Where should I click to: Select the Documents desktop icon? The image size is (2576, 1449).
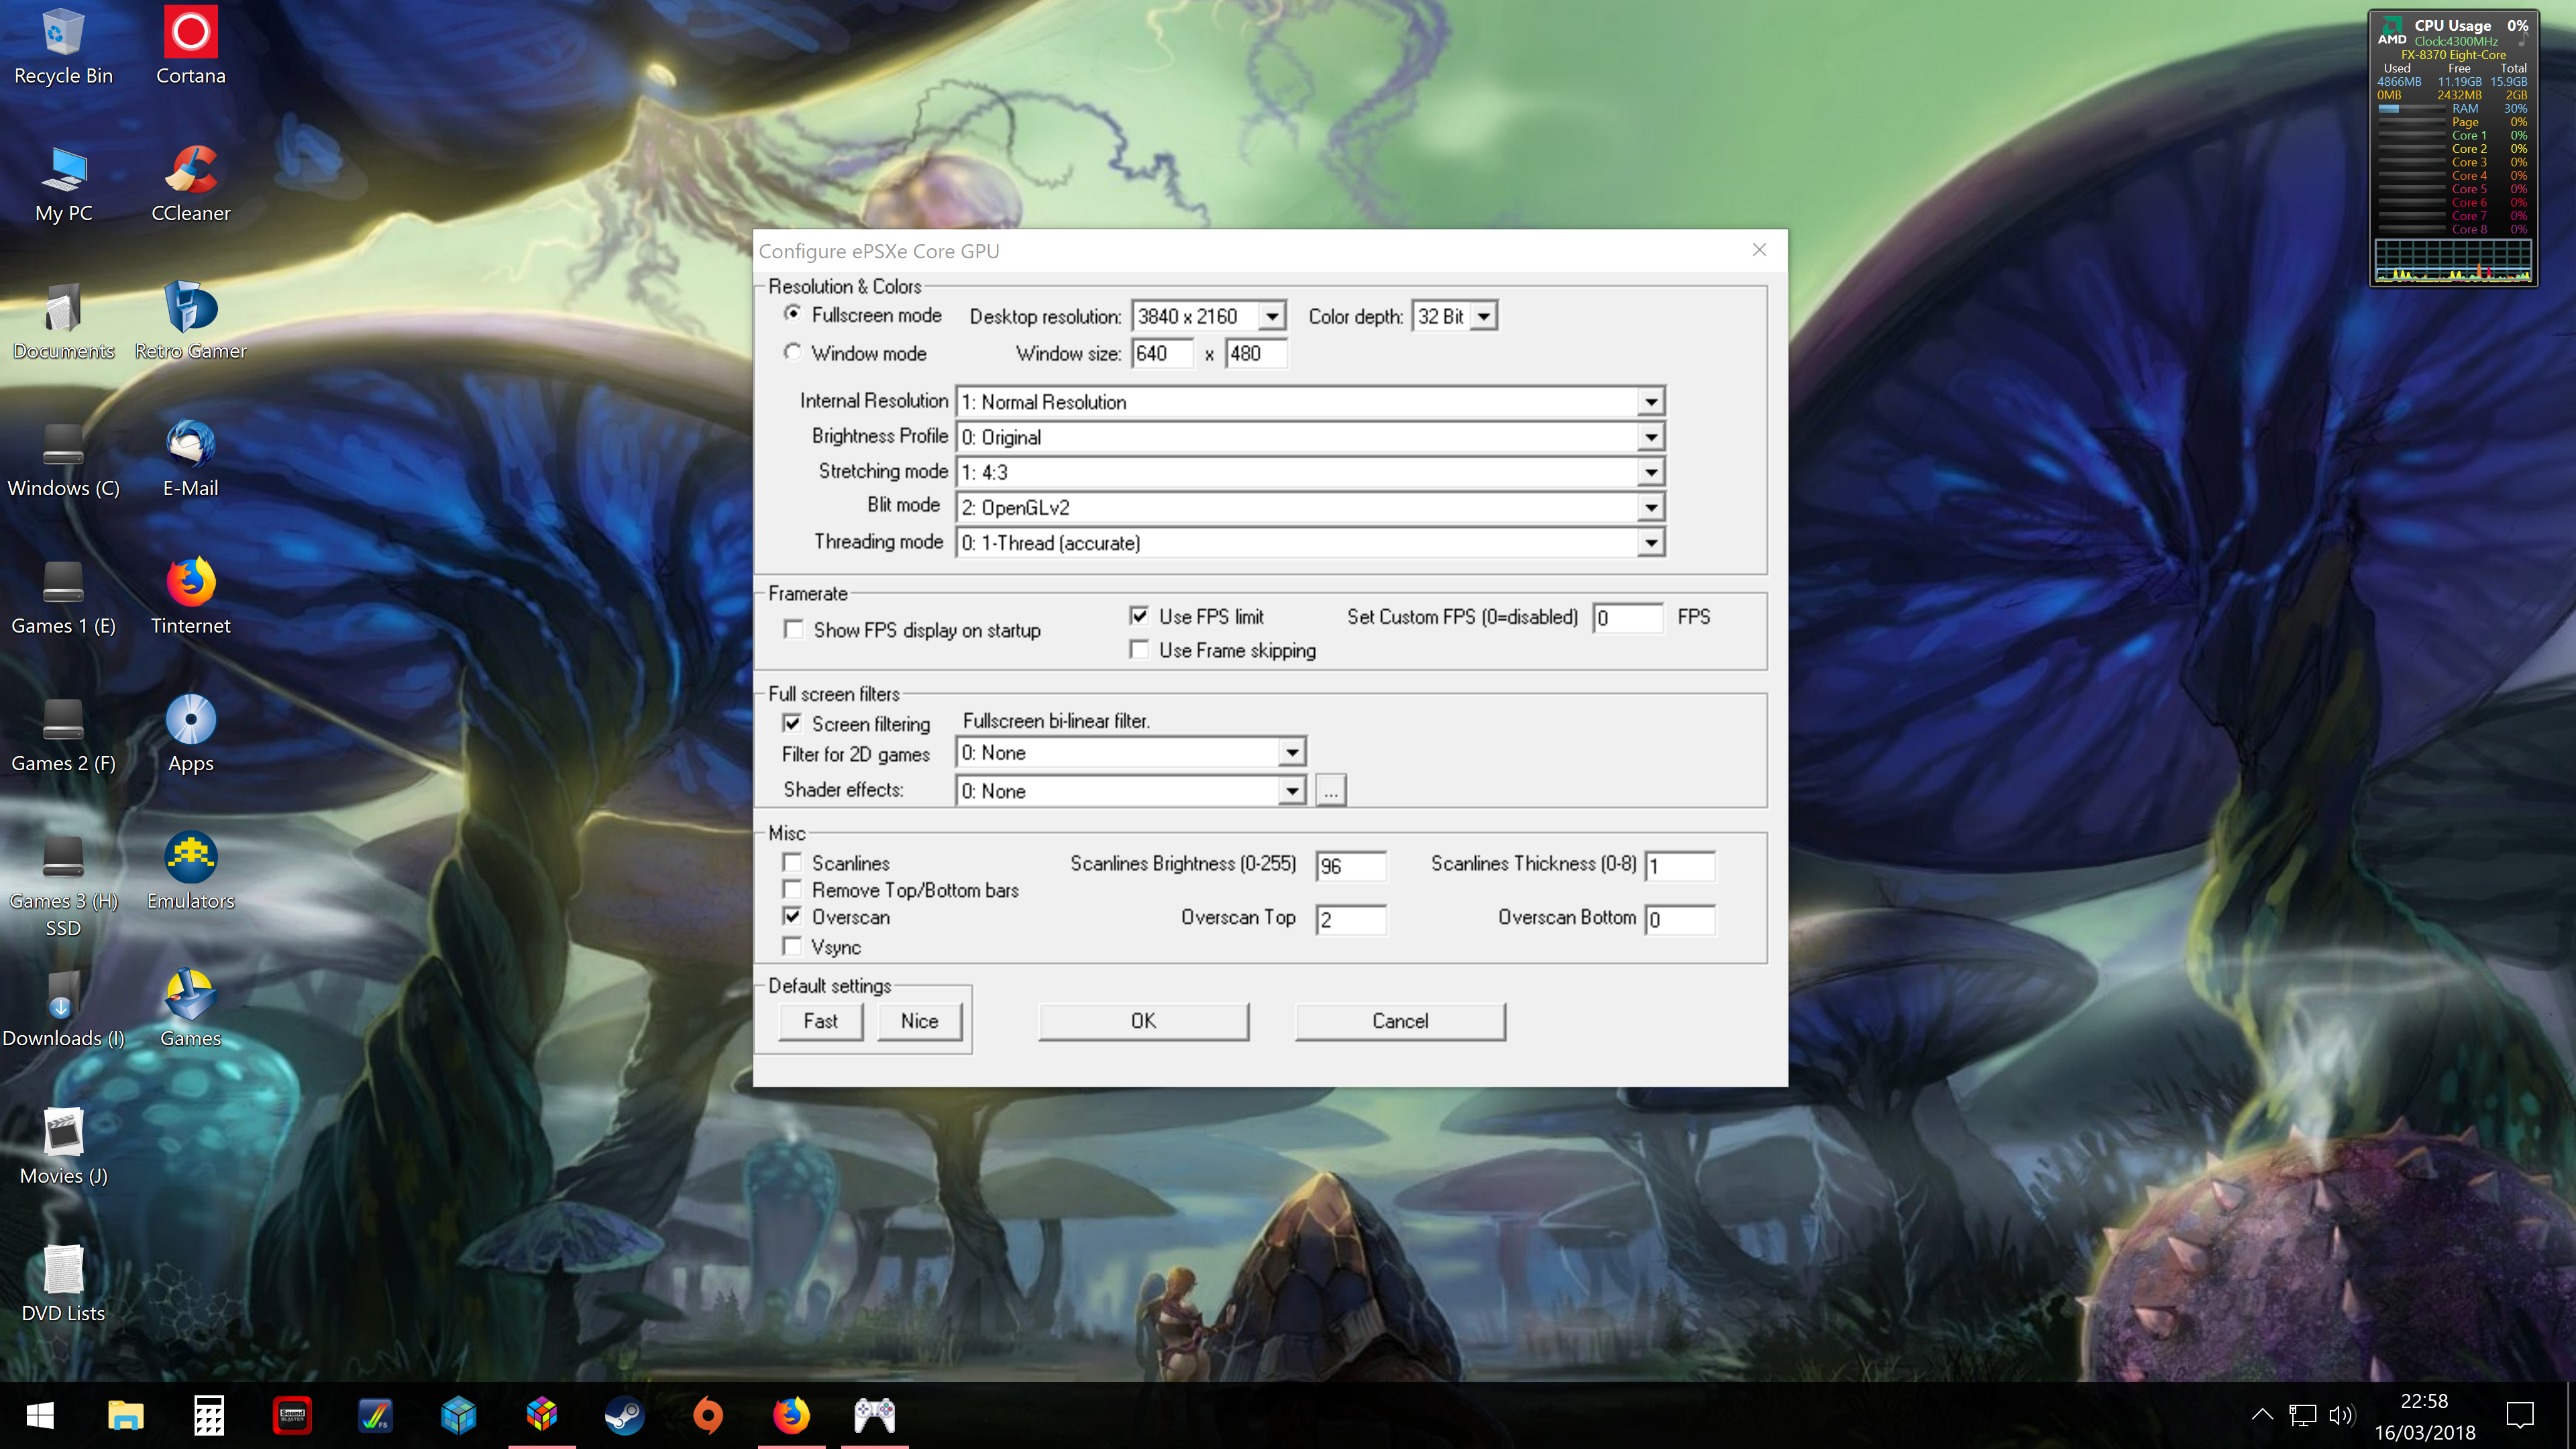(63, 321)
